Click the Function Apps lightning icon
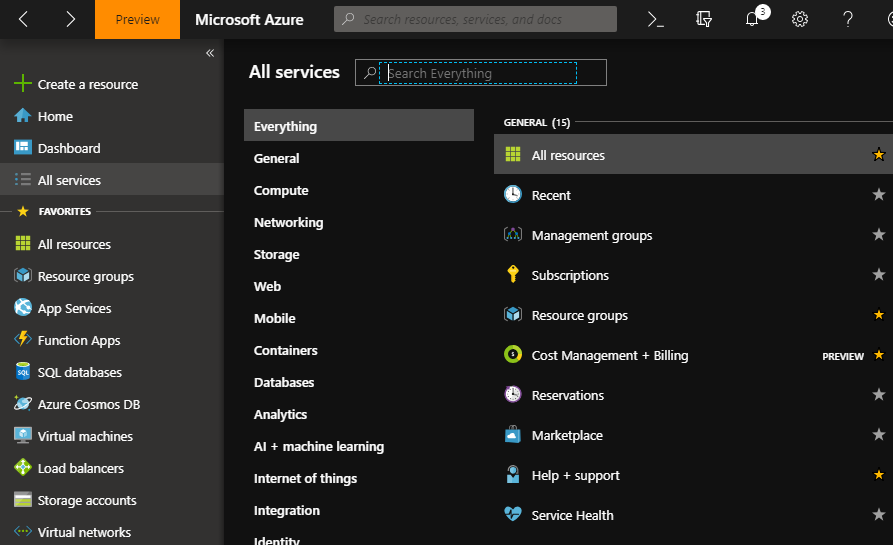893x545 pixels. pyautogui.click(x=22, y=340)
